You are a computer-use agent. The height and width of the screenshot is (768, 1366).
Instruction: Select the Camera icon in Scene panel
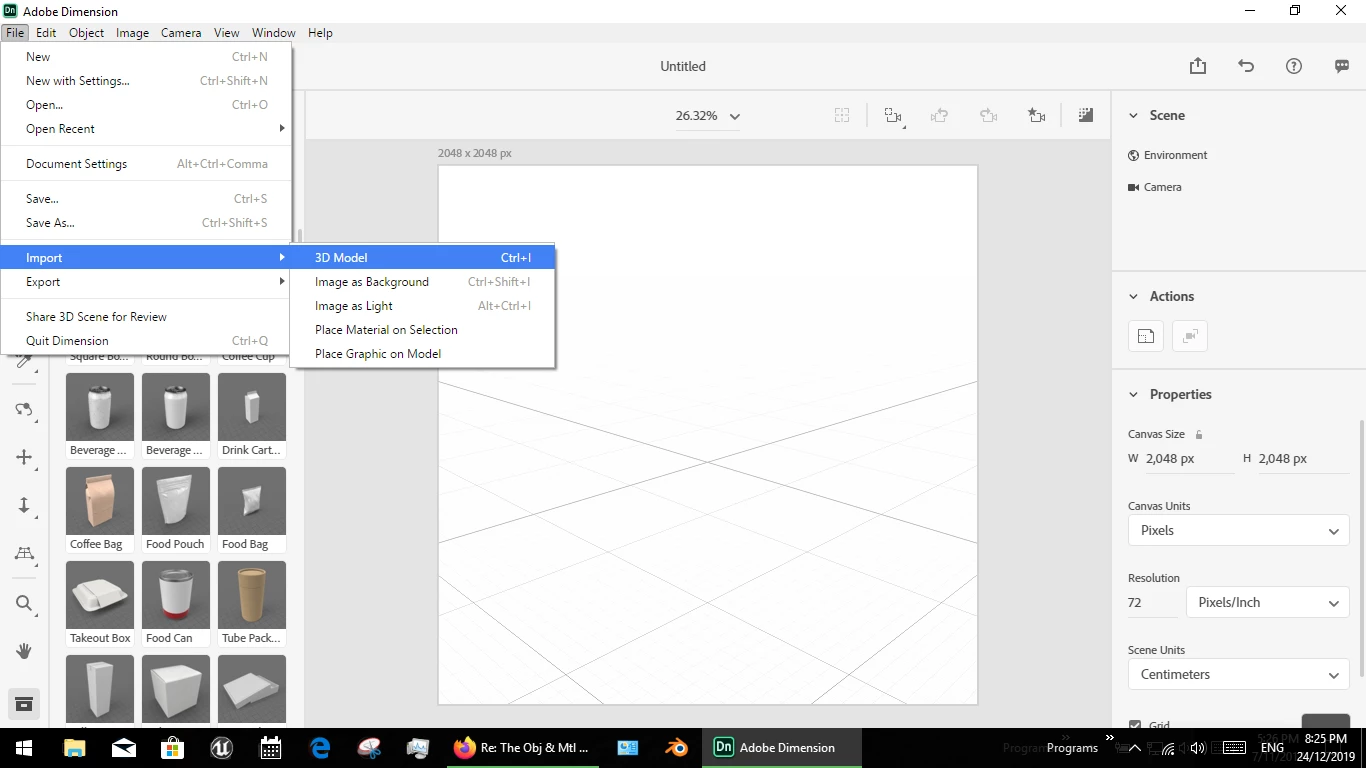point(1134,187)
